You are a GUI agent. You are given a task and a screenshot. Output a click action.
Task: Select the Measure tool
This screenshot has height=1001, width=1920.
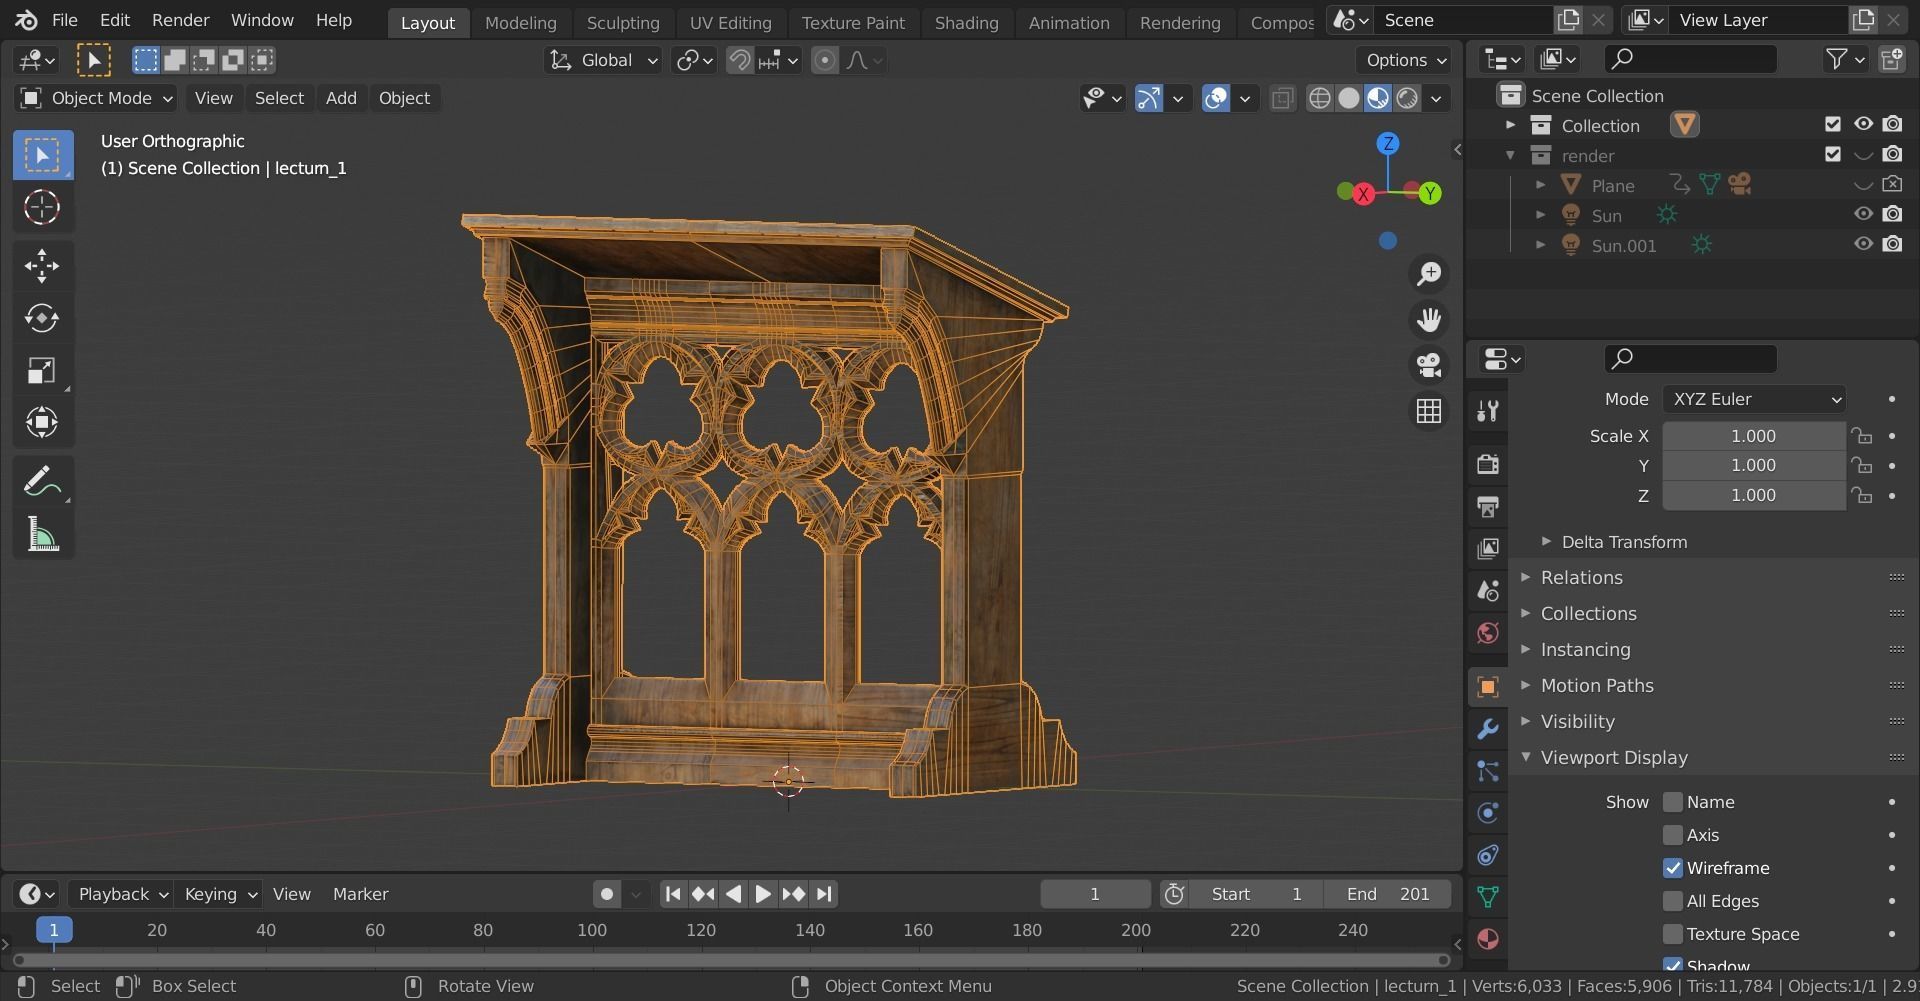(x=42, y=534)
